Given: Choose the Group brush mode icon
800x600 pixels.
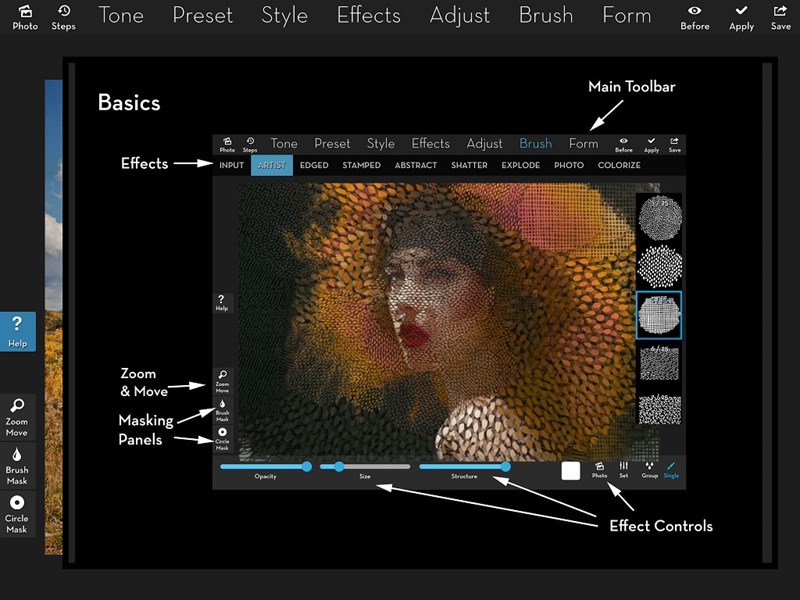Looking at the screenshot, I should point(649,470).
